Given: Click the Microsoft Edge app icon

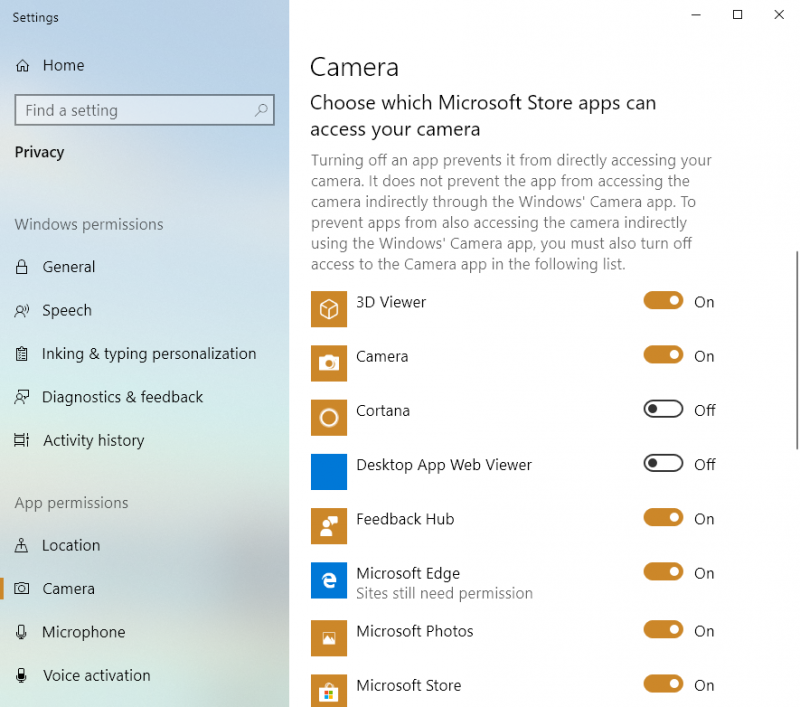Looking at the screenshot, I should pos(329,580).
